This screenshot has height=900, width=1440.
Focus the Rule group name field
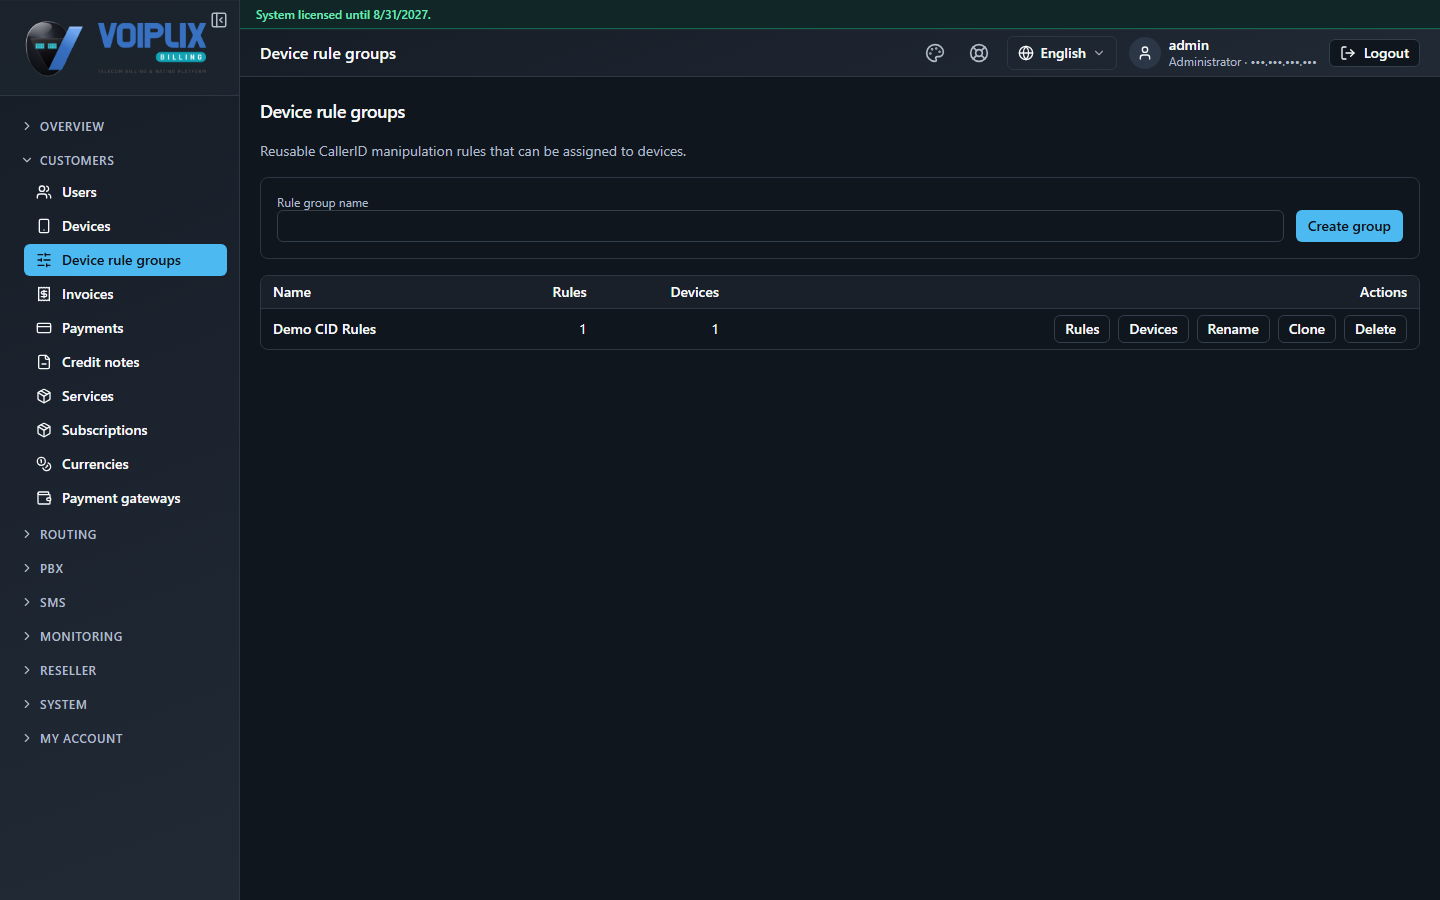(780, 226)
